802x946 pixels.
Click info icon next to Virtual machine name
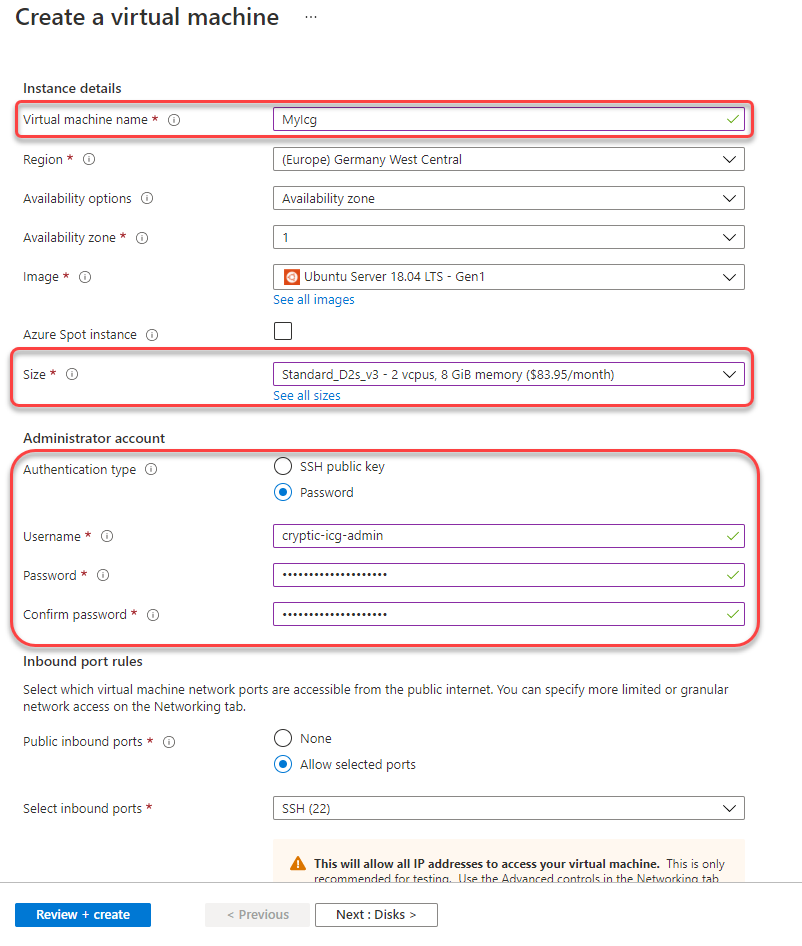(174, 120)
